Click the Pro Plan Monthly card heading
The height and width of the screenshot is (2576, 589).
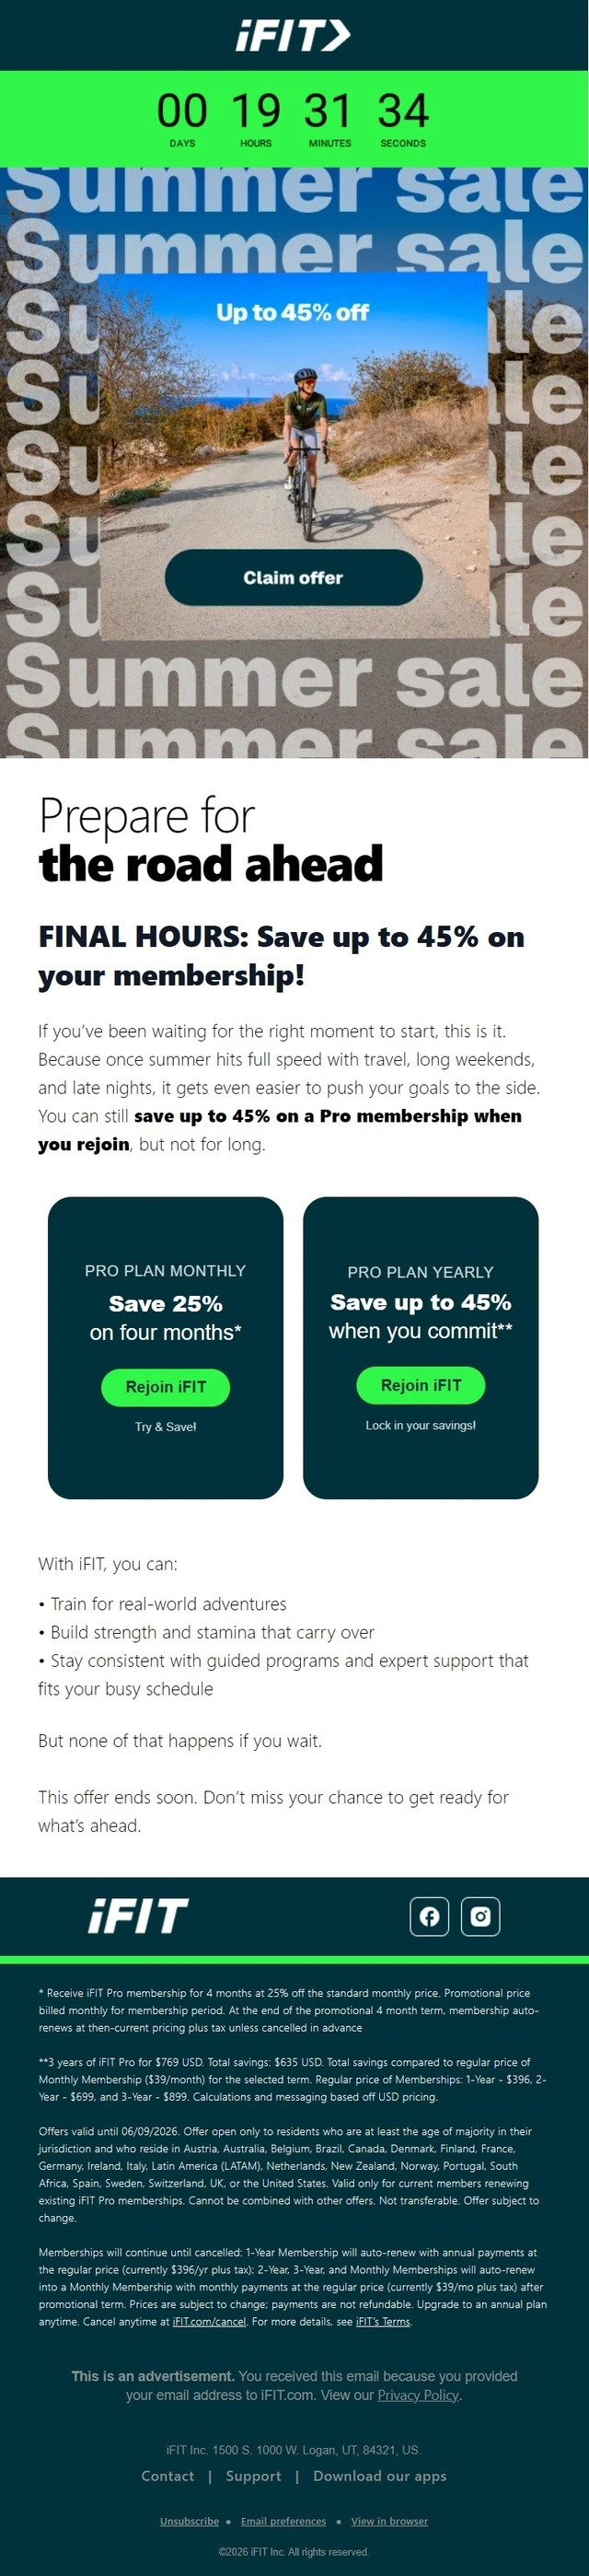coord(165,1270)
